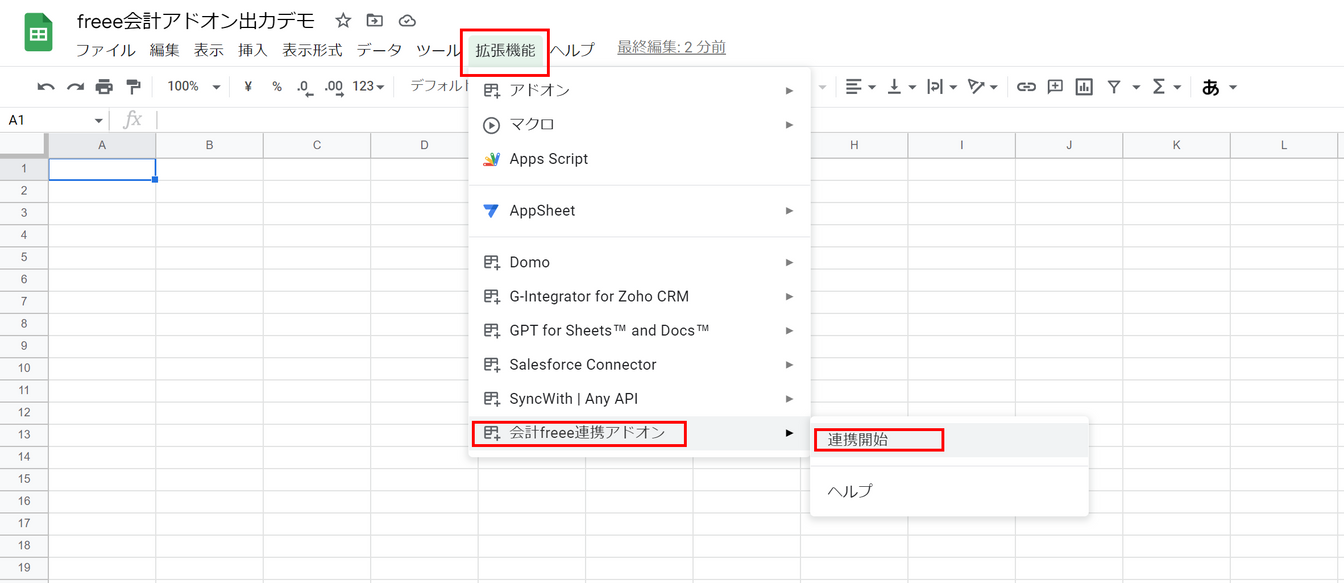1344x583 pixels.
Task: Open the 100% zoom dropdown
Action: pyautogui.click(x=193, y=87)
